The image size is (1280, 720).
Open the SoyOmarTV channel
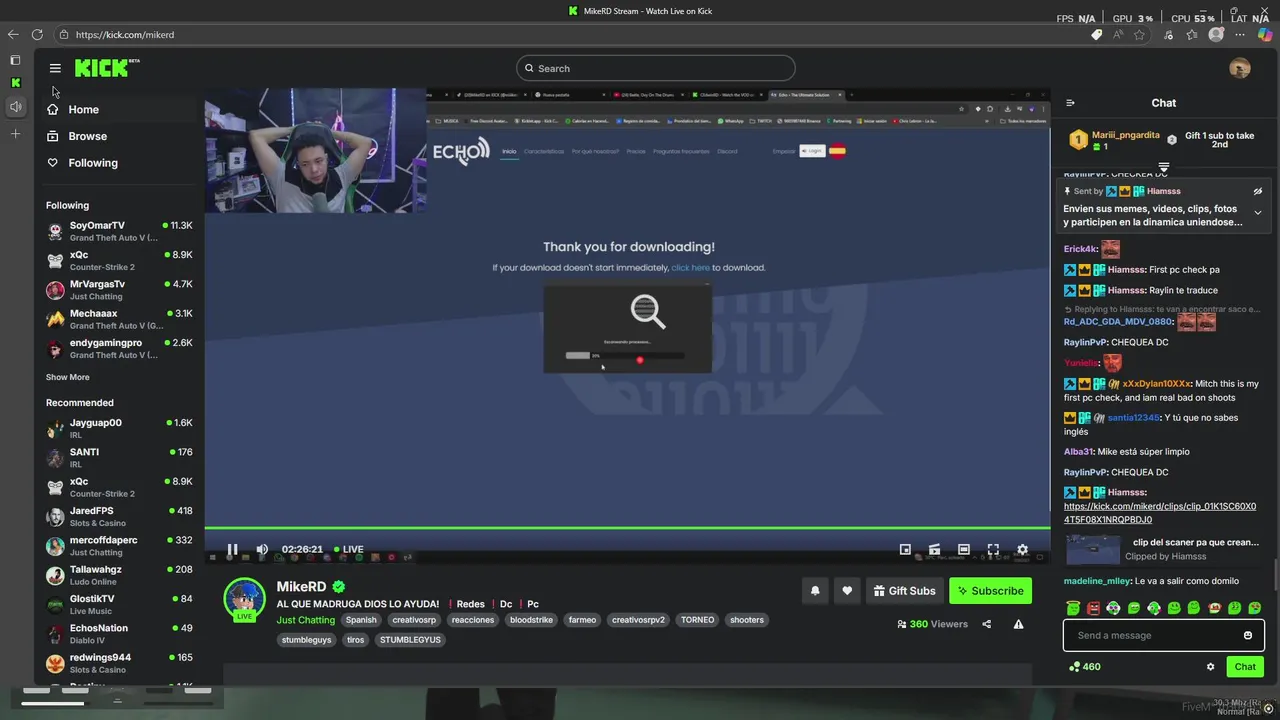120,231
